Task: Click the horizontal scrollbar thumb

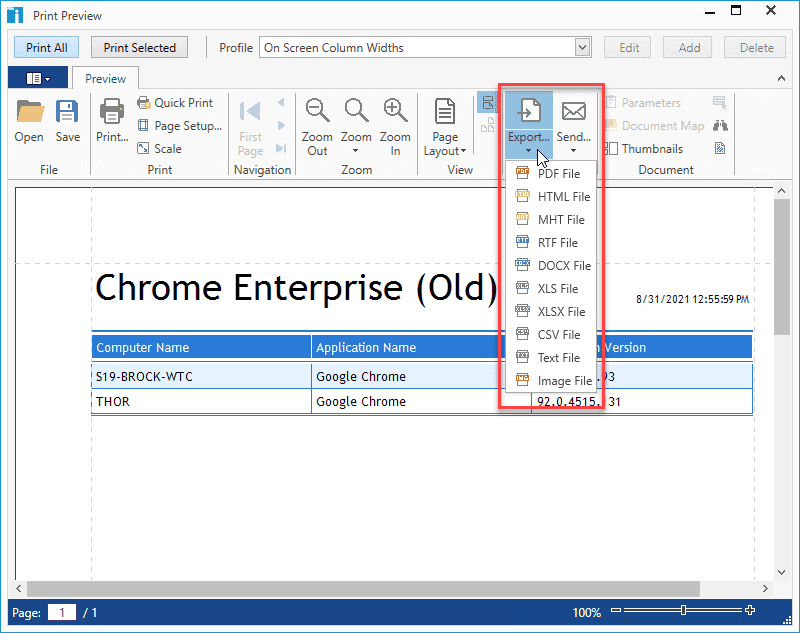Action: click(x=363, y=589)
